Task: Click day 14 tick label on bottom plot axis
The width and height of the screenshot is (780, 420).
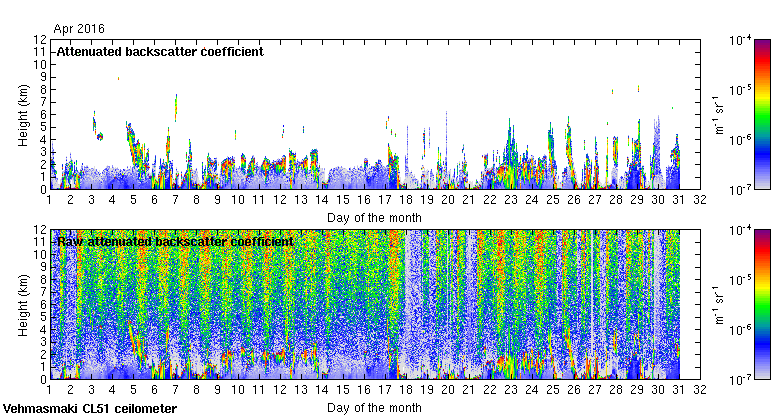Action: coord(322,390)
